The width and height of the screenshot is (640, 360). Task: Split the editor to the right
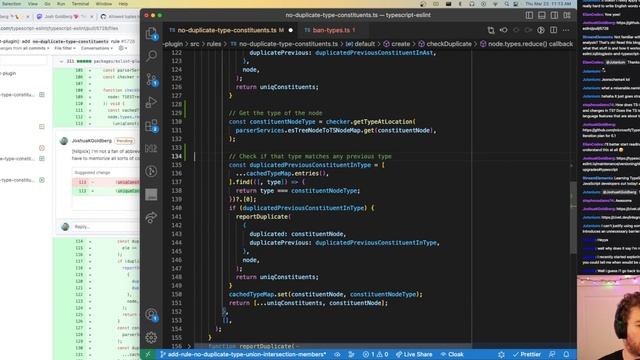[x=553, y=30]
